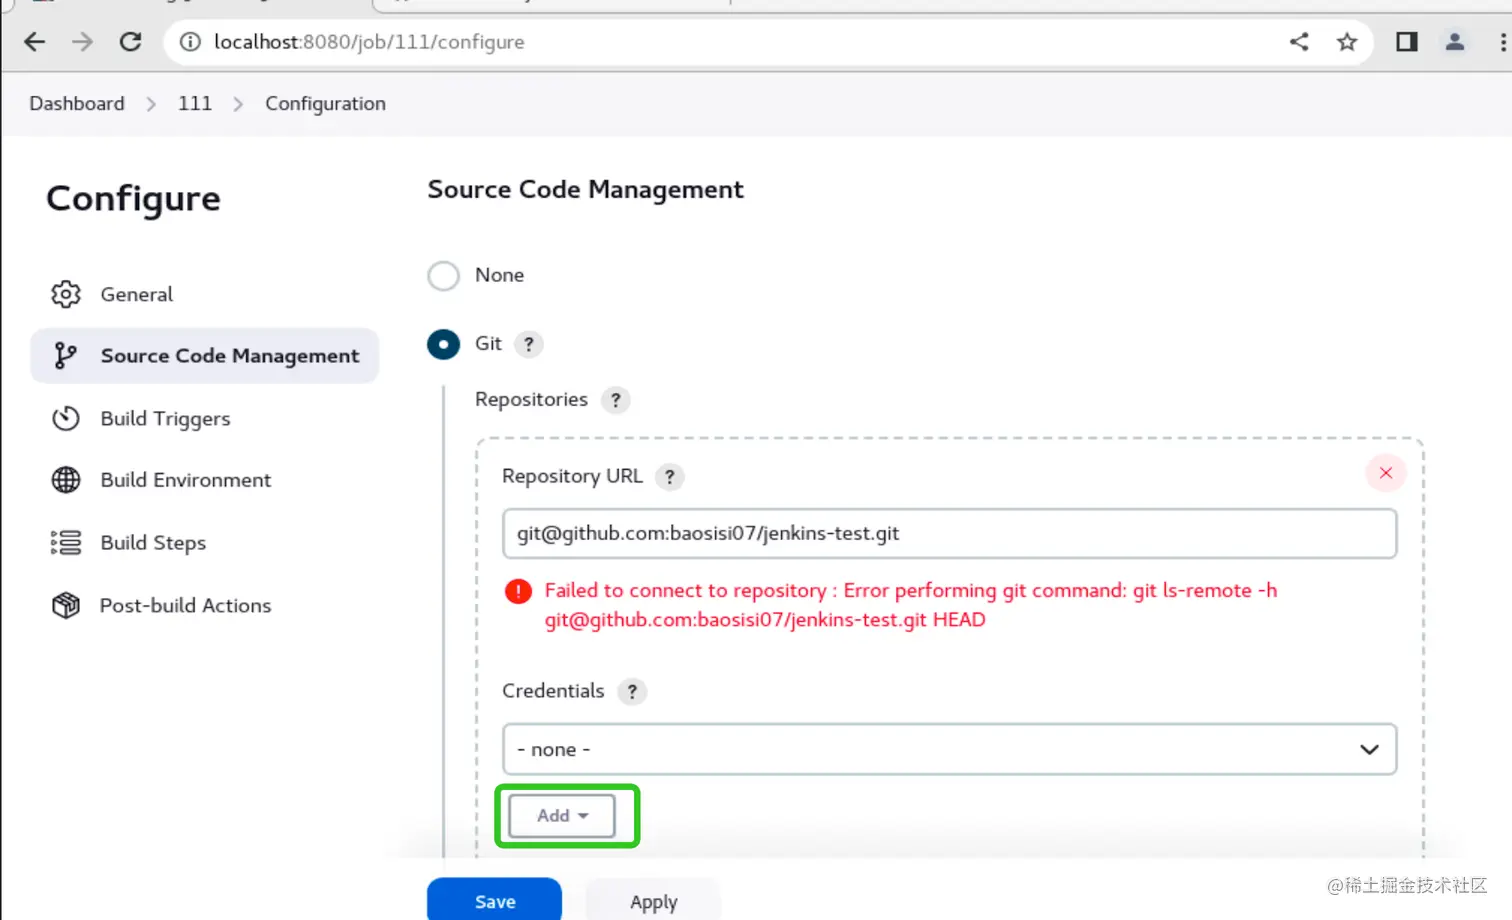
Task: Open help for Repositories
Action: point(616,400)
